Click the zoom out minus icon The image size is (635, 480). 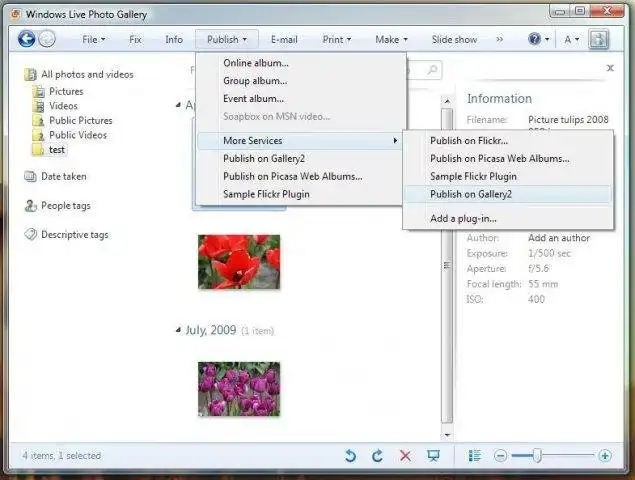click(501, 456)
